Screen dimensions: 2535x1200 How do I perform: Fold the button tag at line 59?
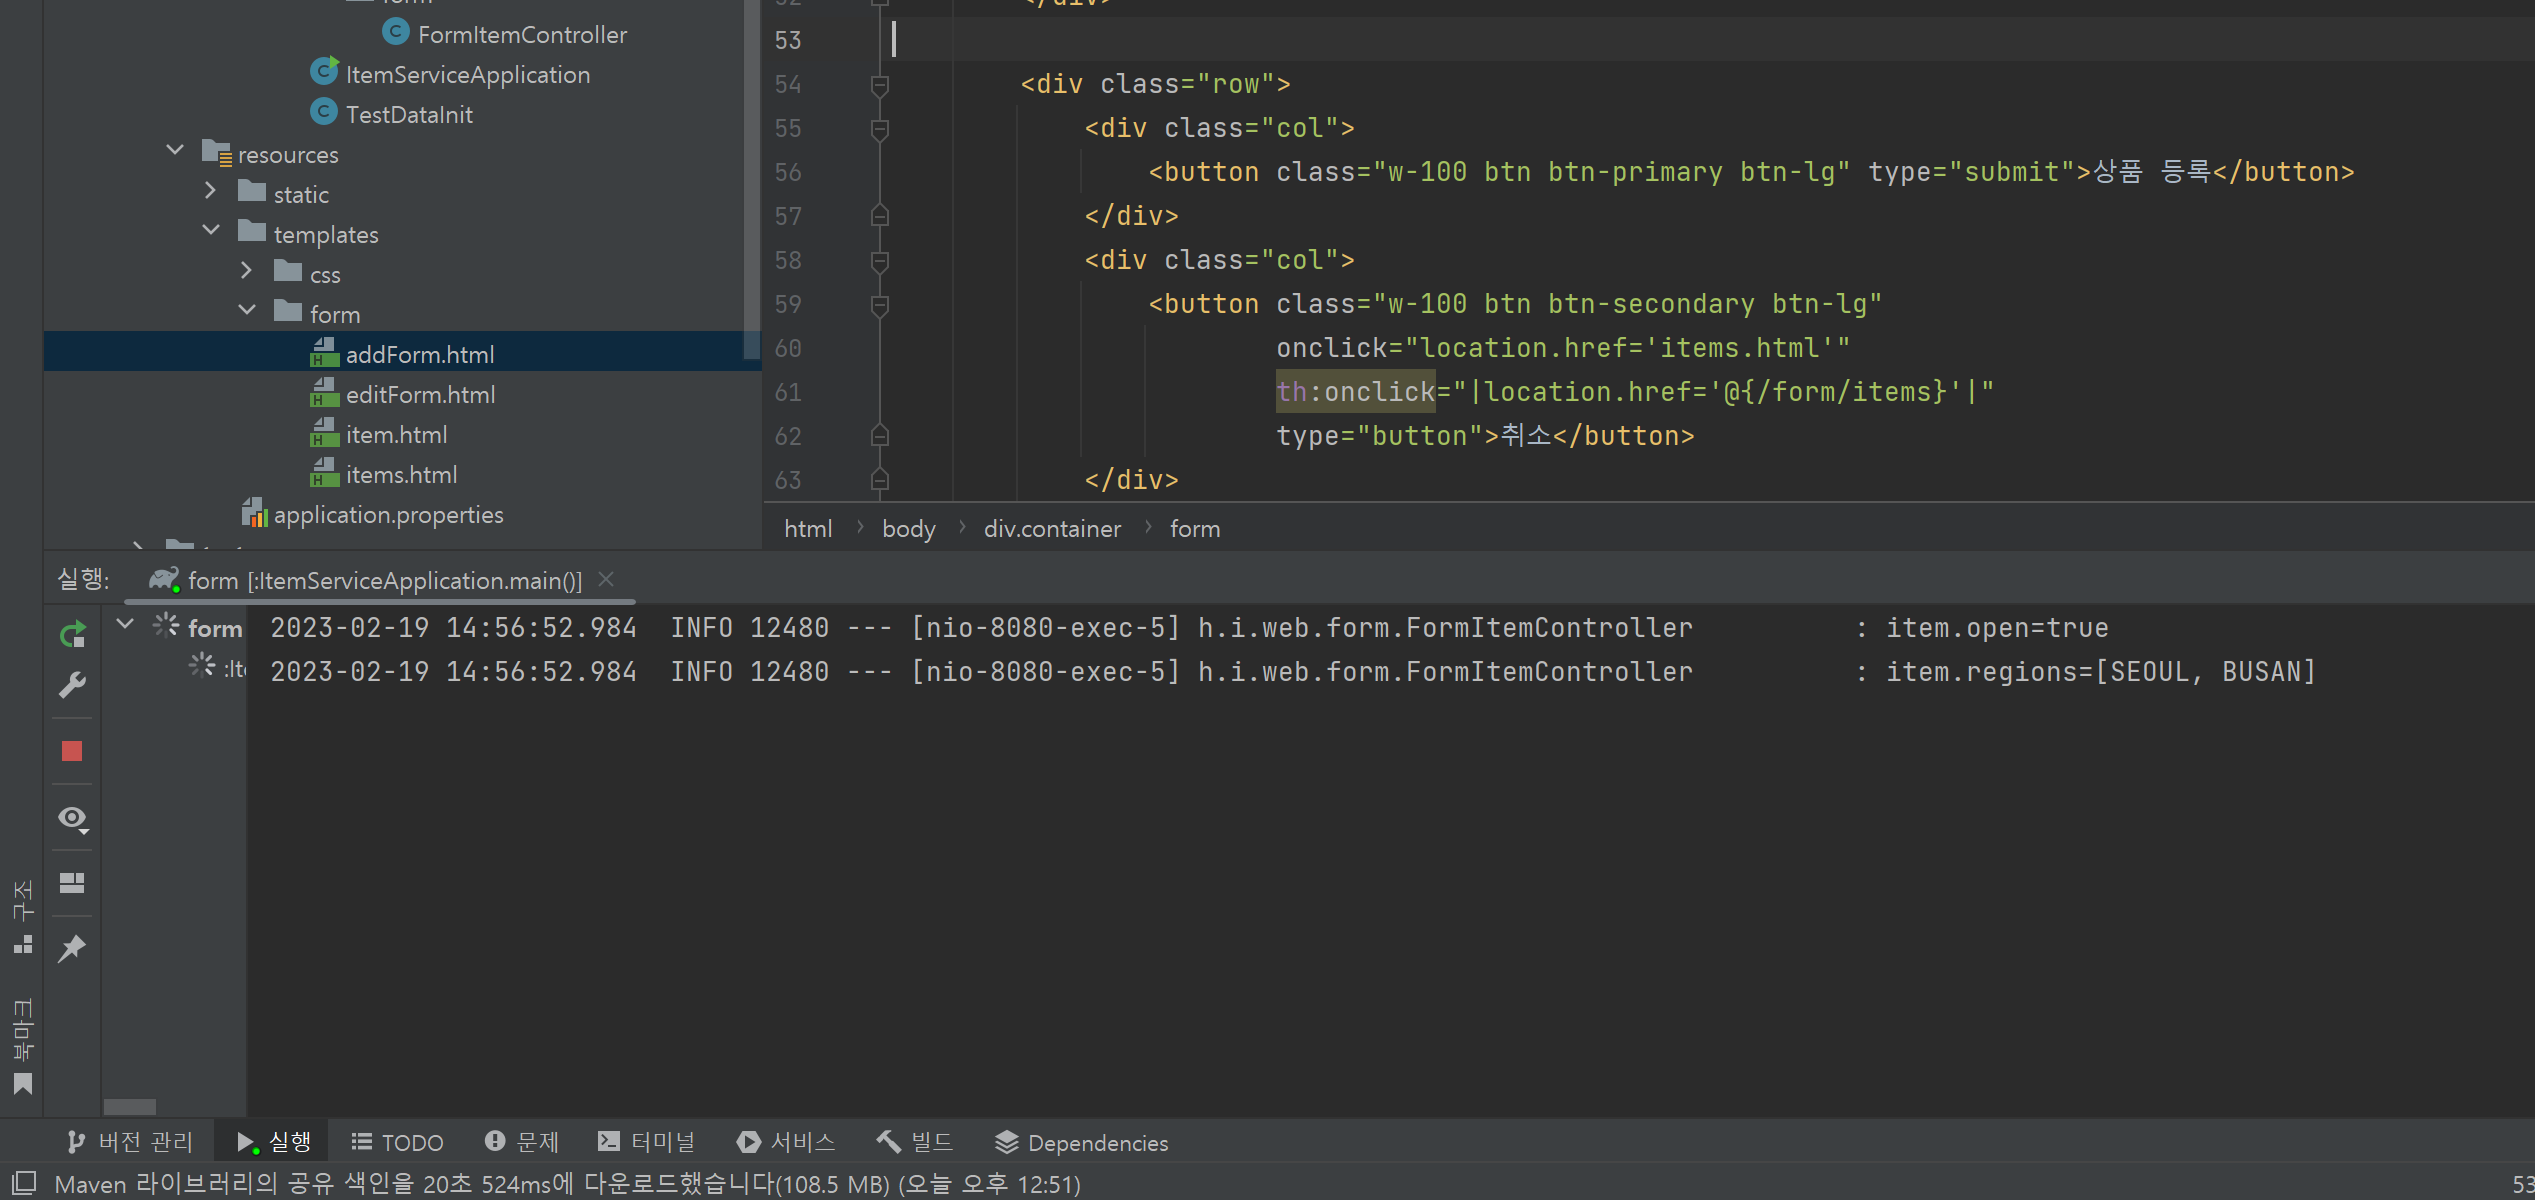[880, 305]
